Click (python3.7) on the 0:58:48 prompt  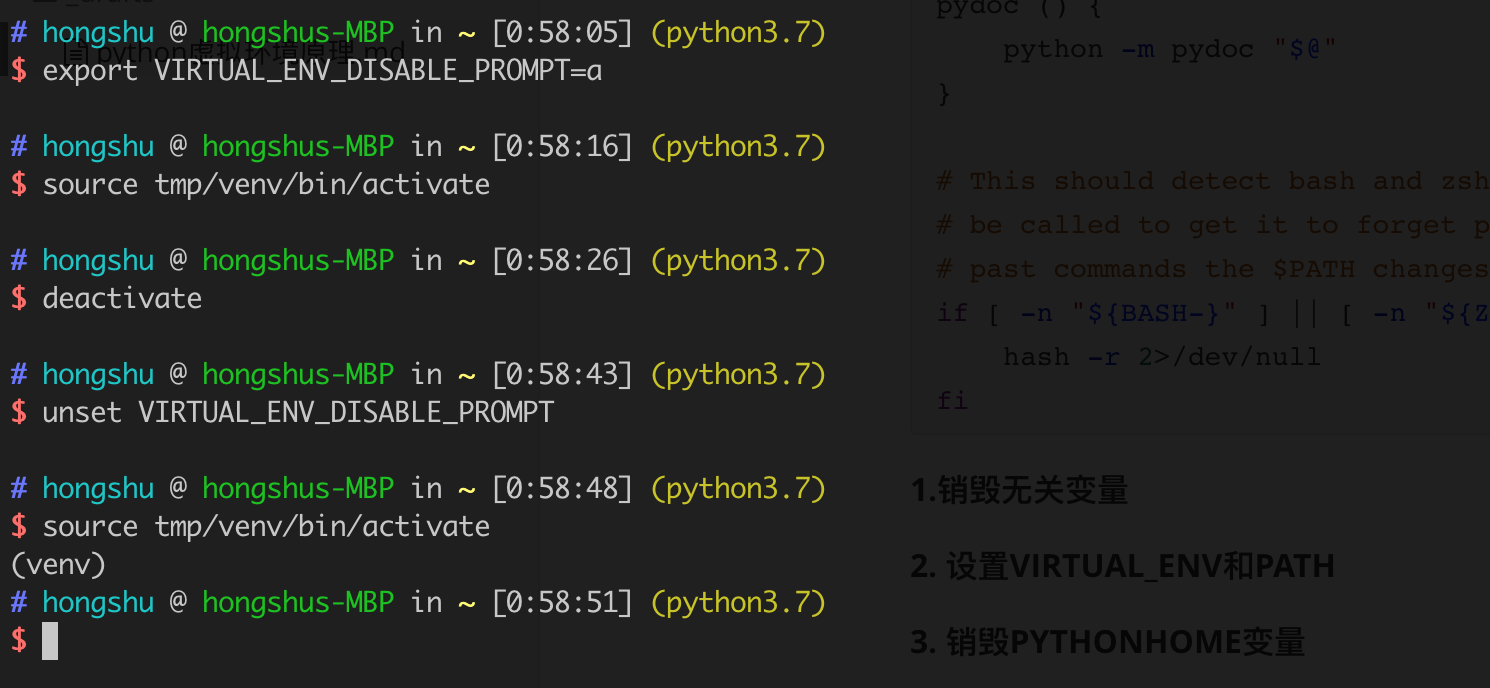[x=738, y=489]
